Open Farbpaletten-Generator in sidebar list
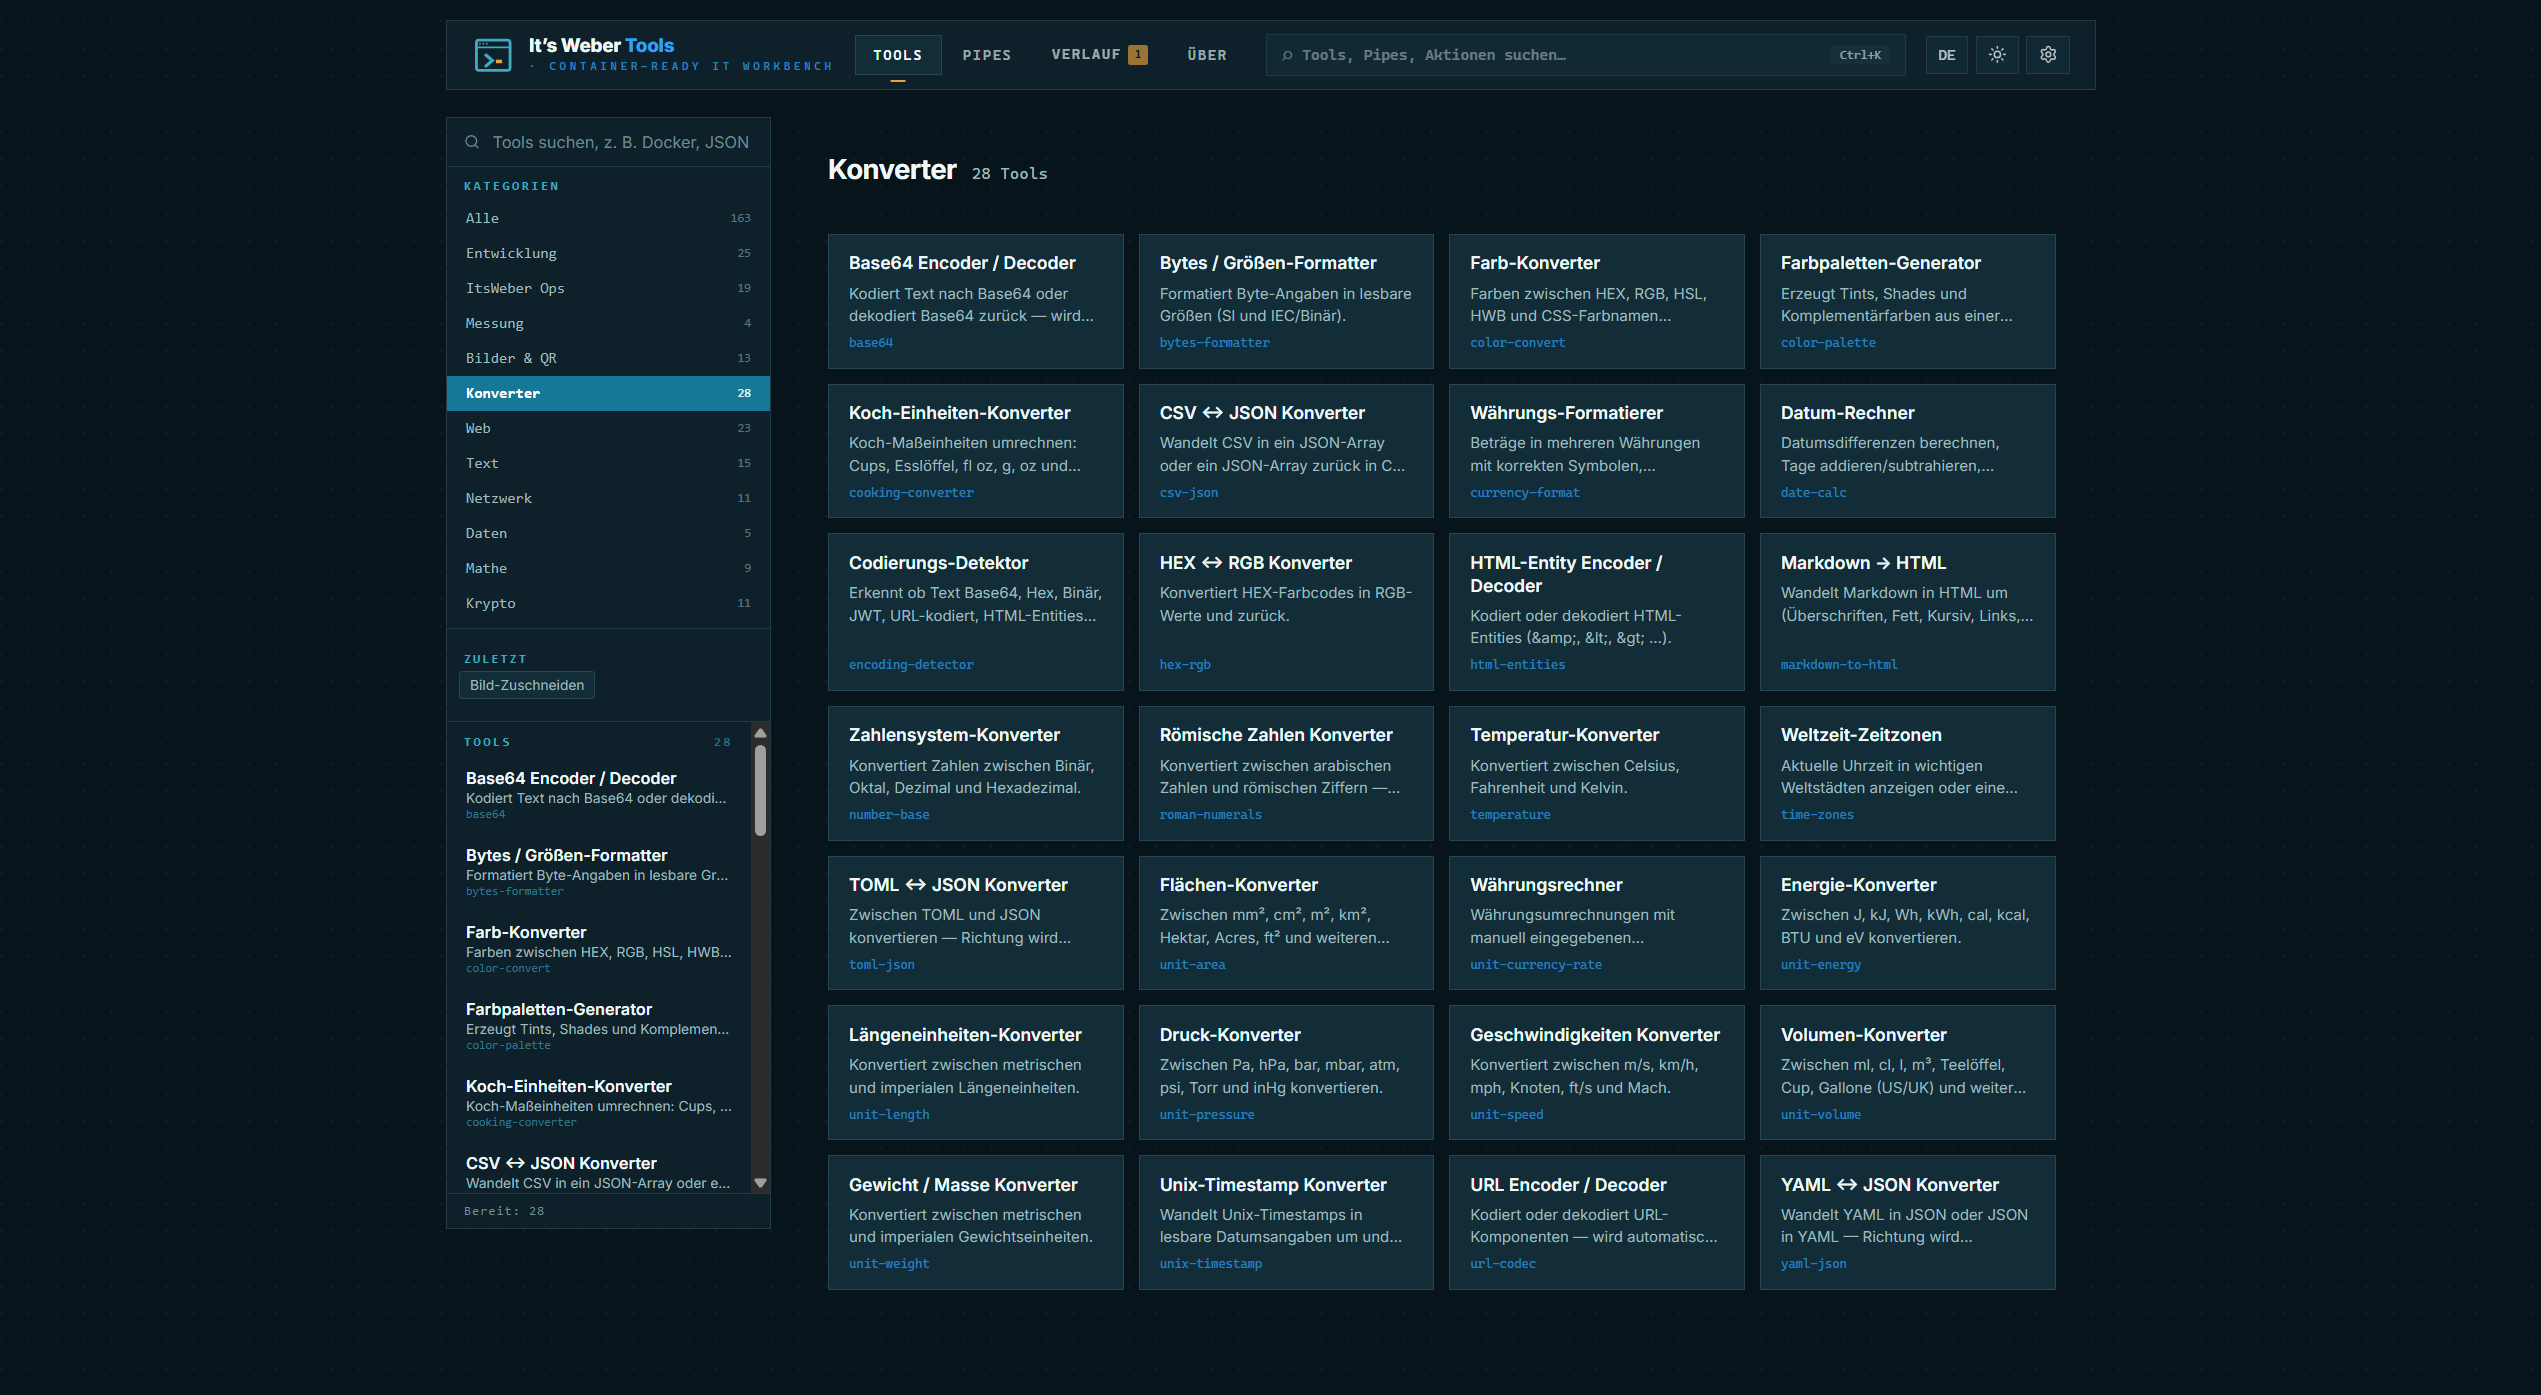The width and height of the screenshot is (2541, 1395). 600,1026
